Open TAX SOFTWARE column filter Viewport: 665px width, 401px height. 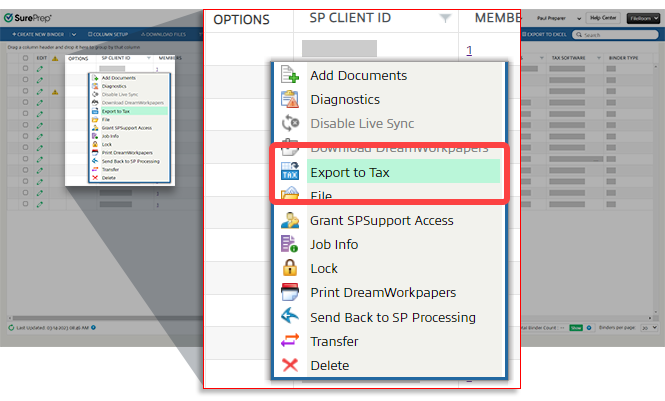coord(598,58)
